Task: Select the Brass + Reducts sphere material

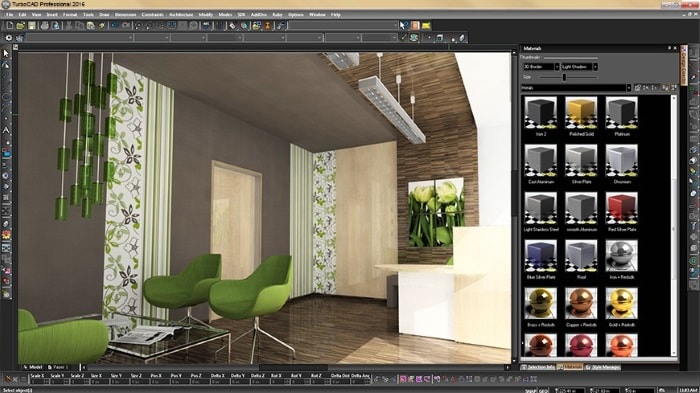Action: pyautogui.click(x=541, y=304)
